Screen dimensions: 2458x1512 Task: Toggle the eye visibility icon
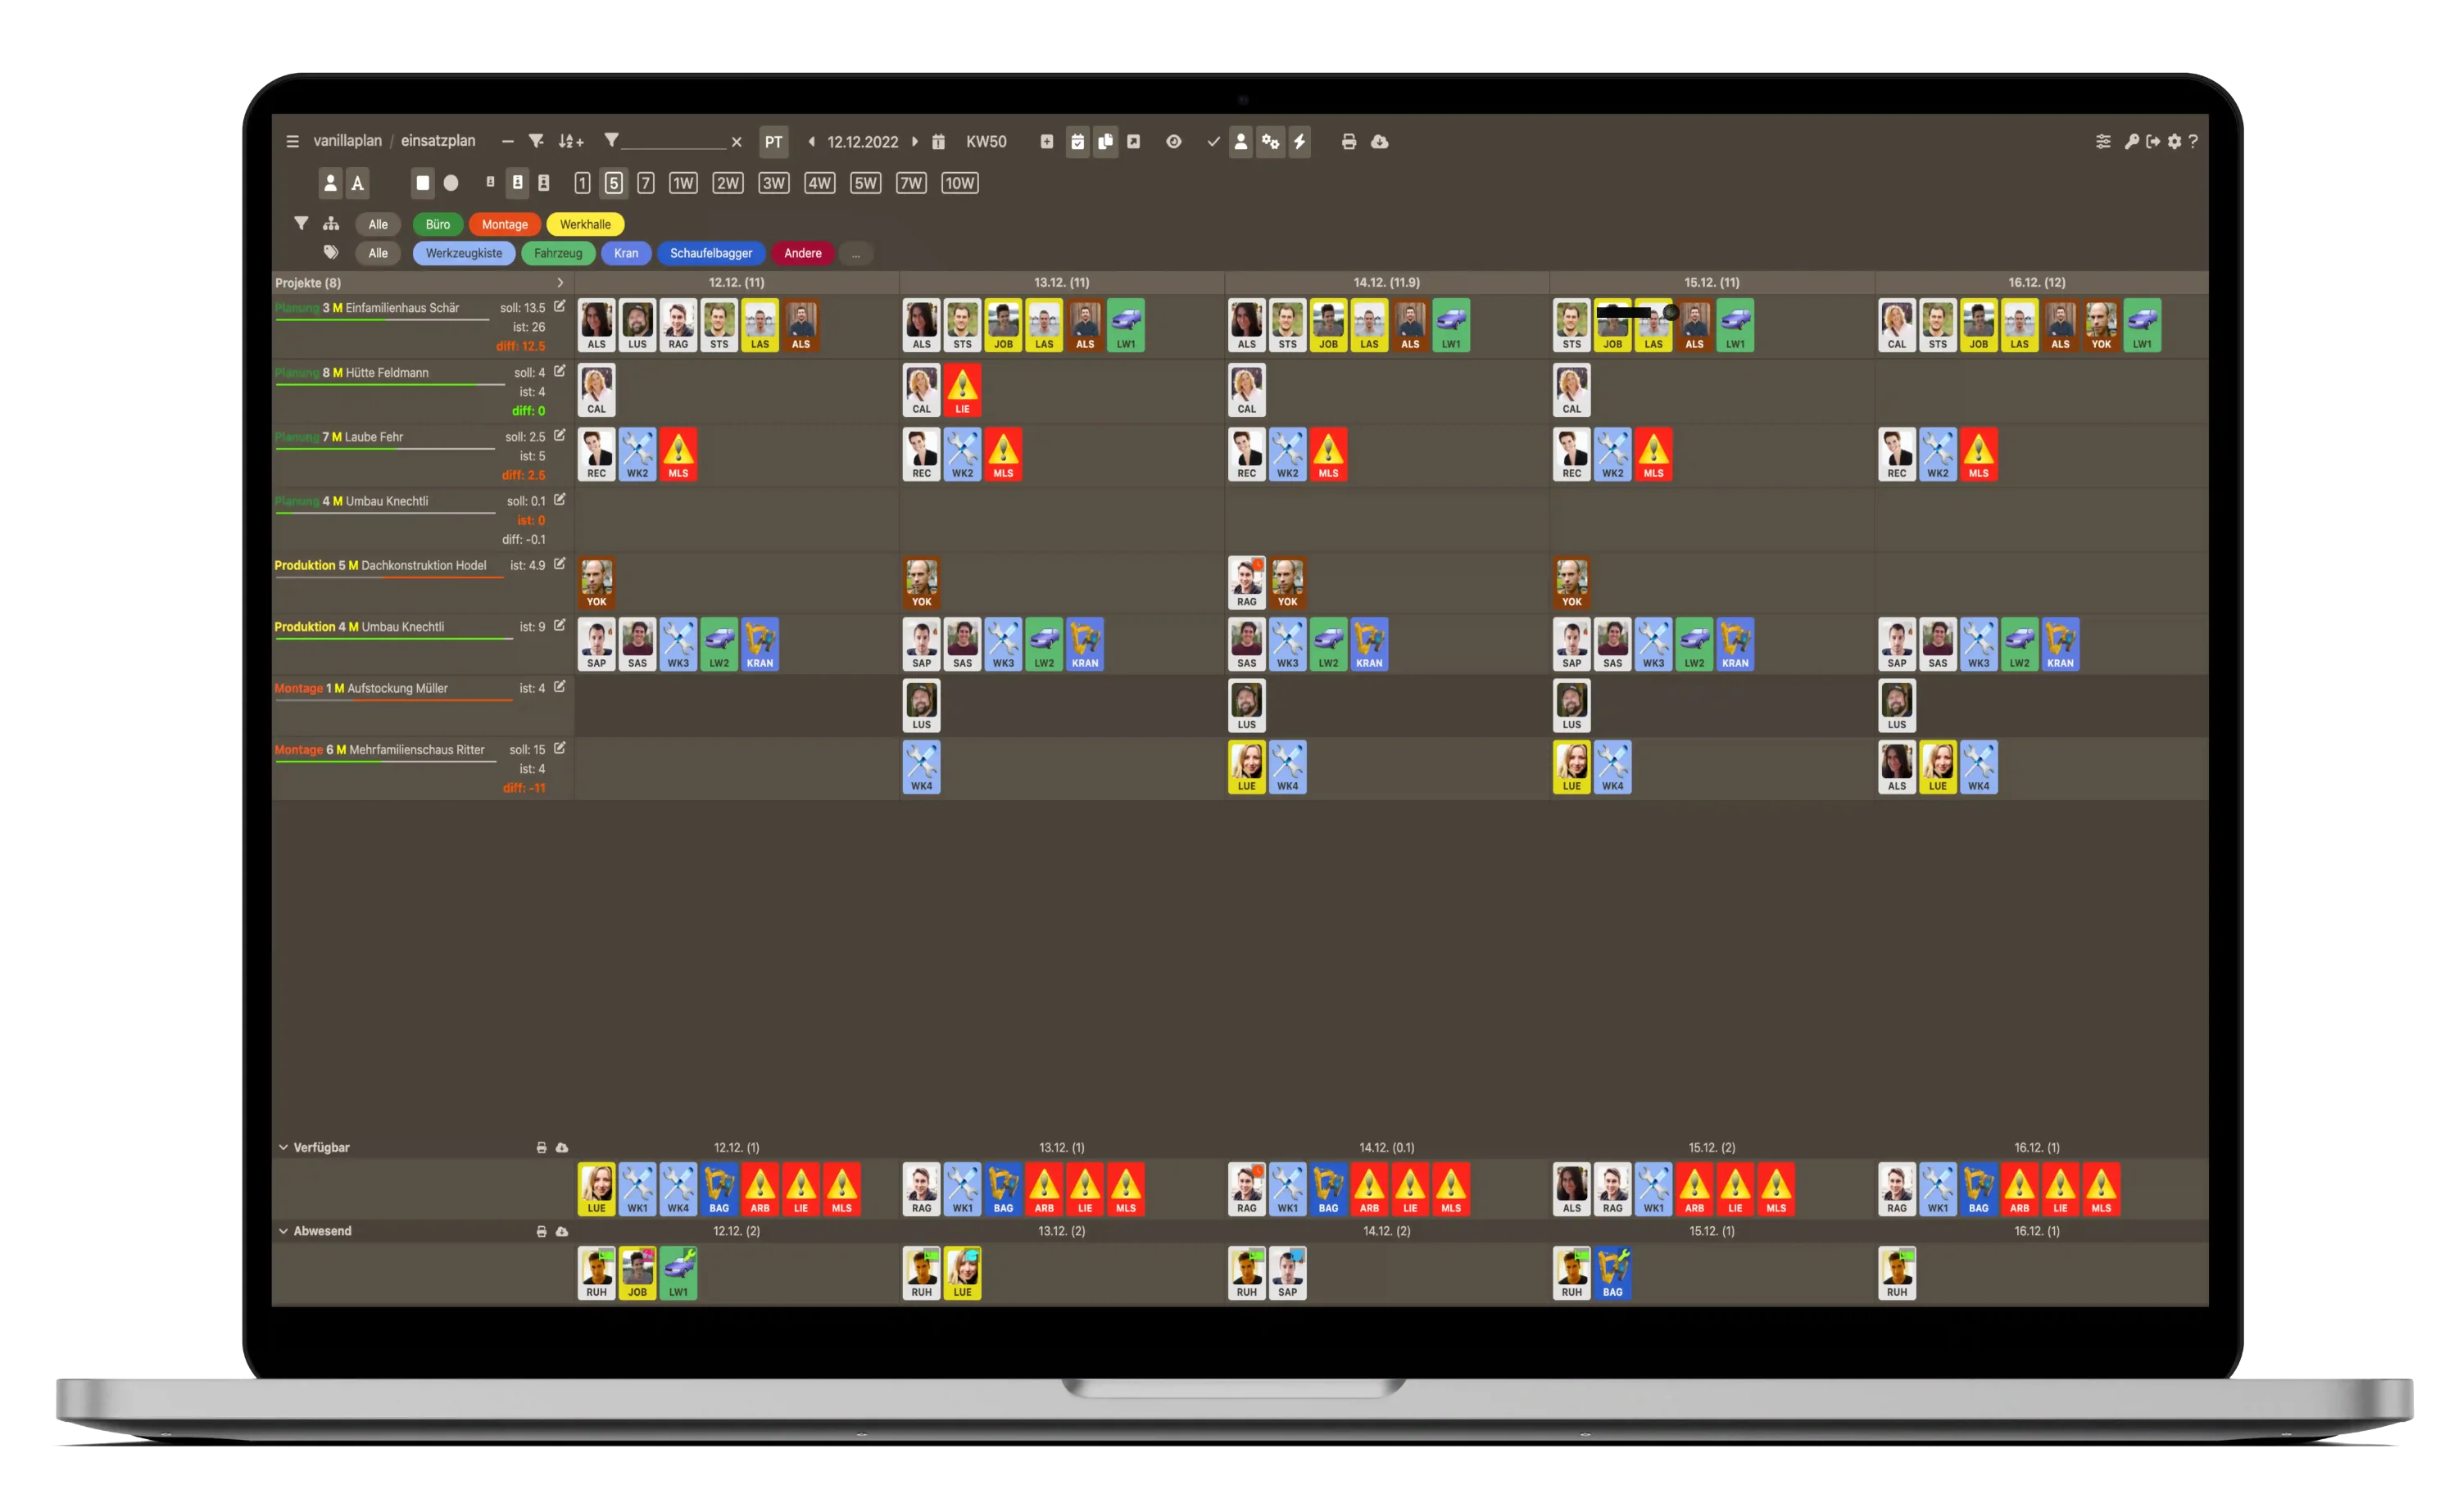tap(1174, 142)
